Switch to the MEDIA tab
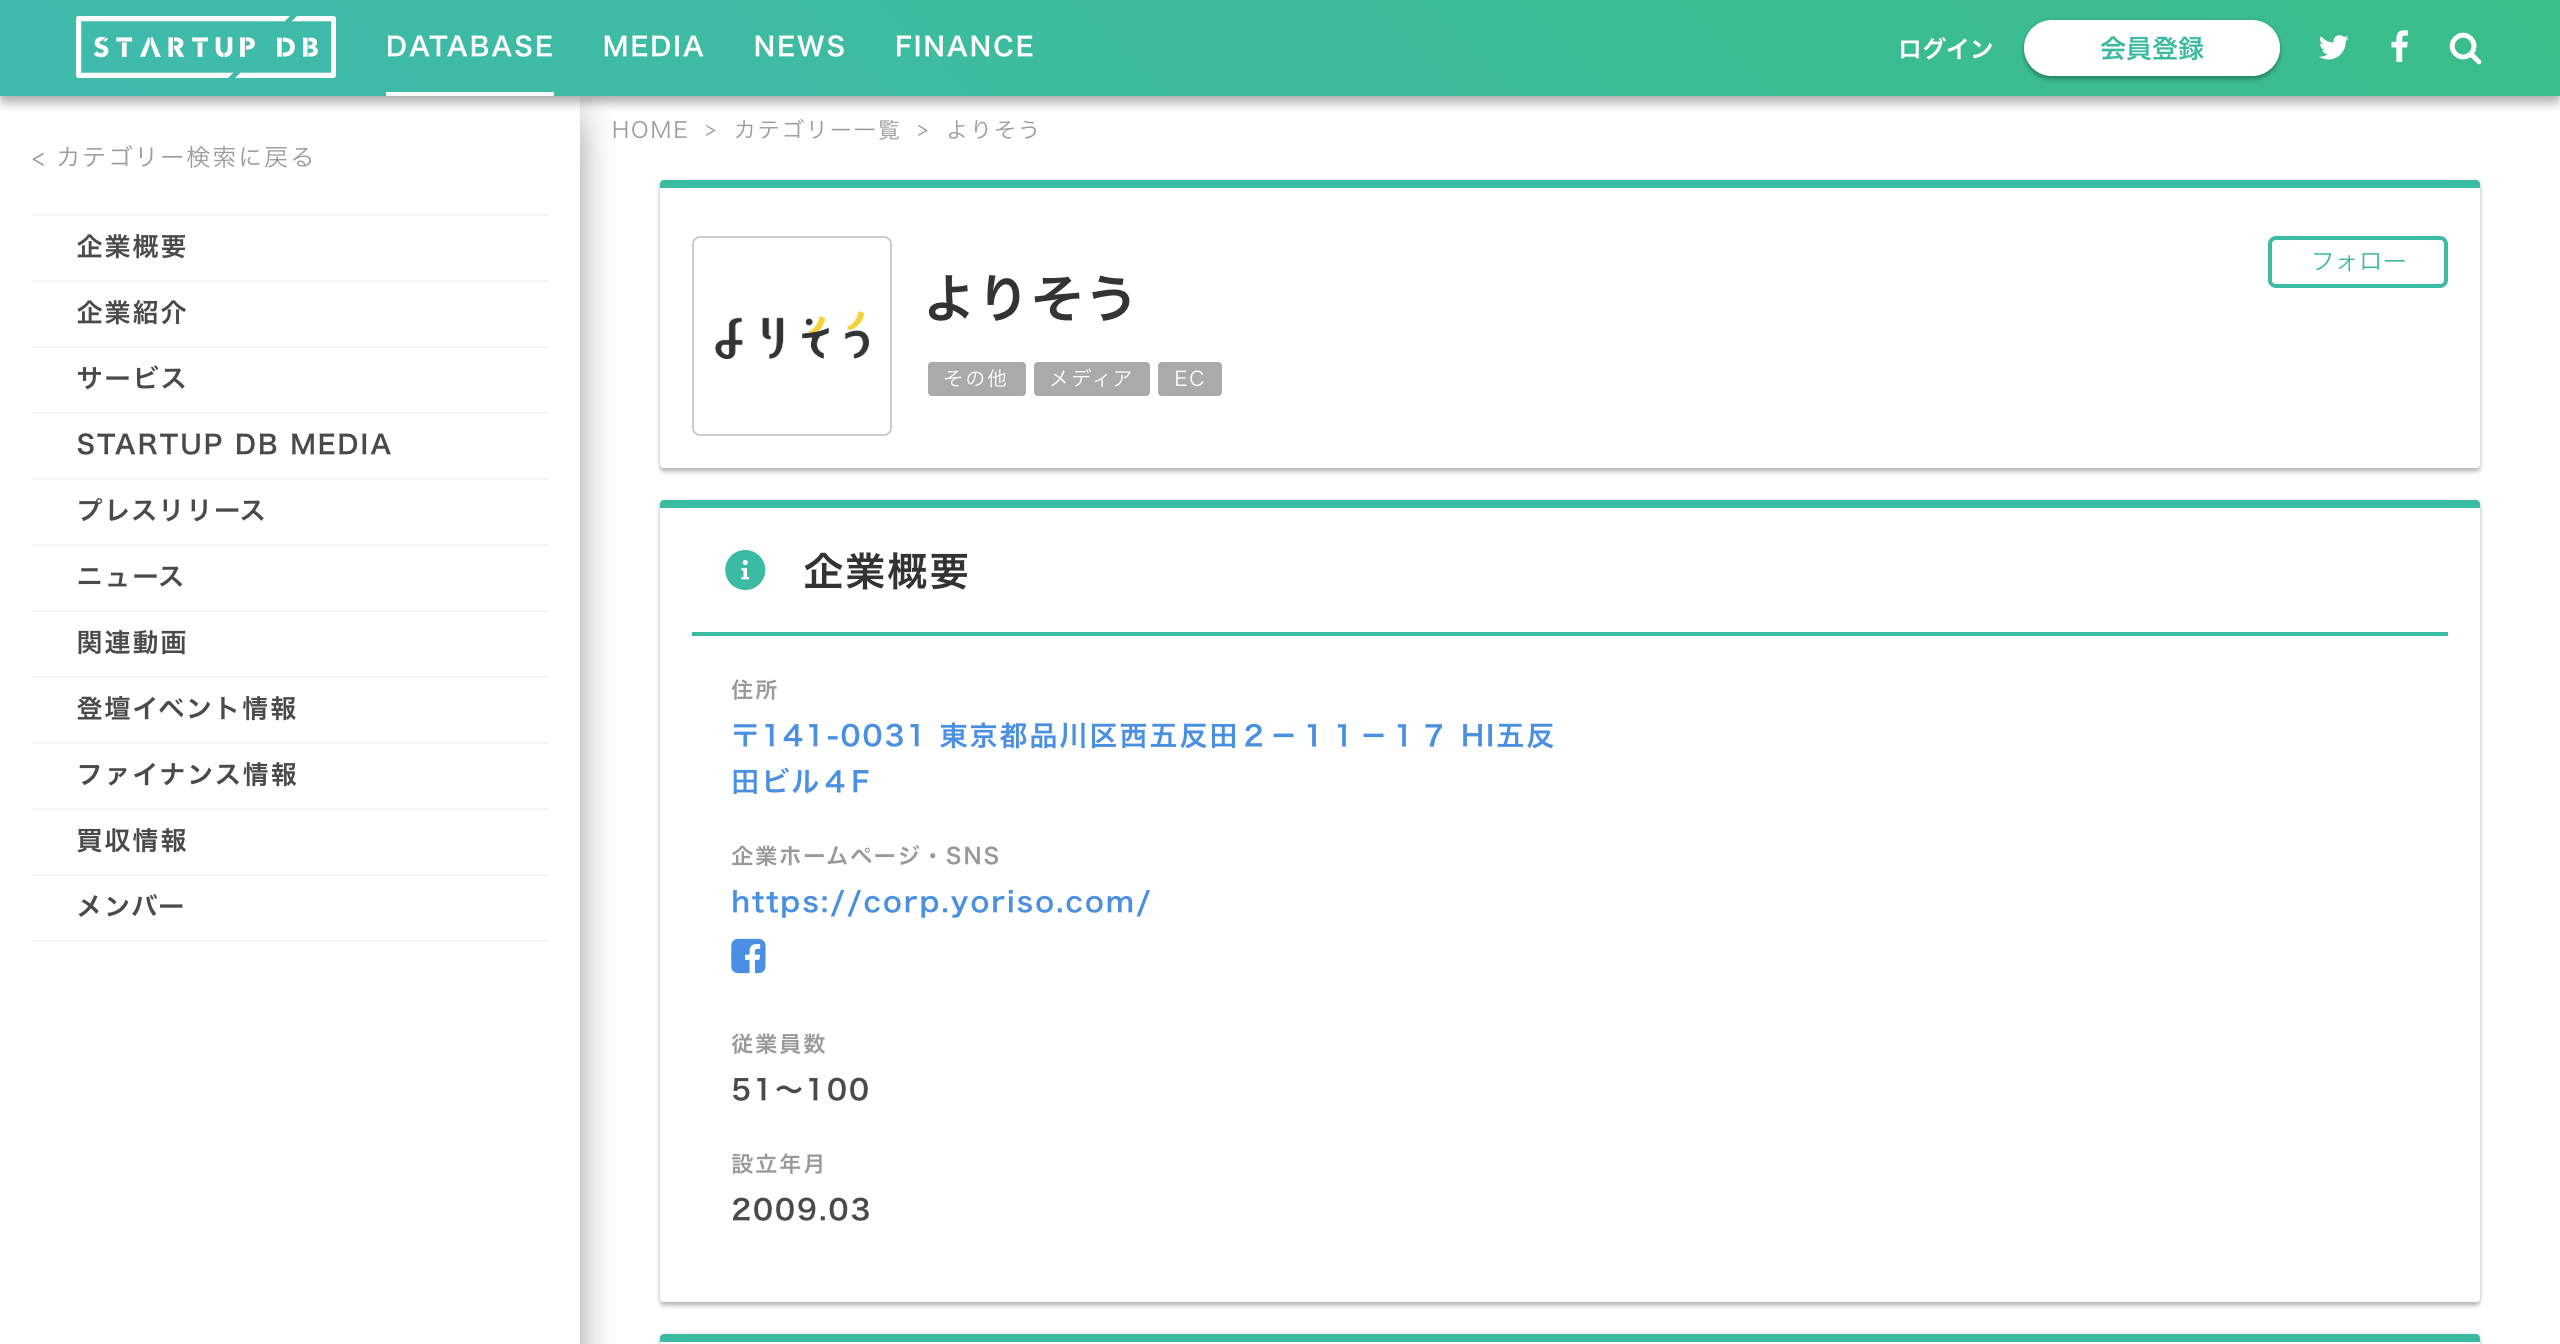Image resolution: width=2560 pixels, height=1344 pixels. (653, 47)
